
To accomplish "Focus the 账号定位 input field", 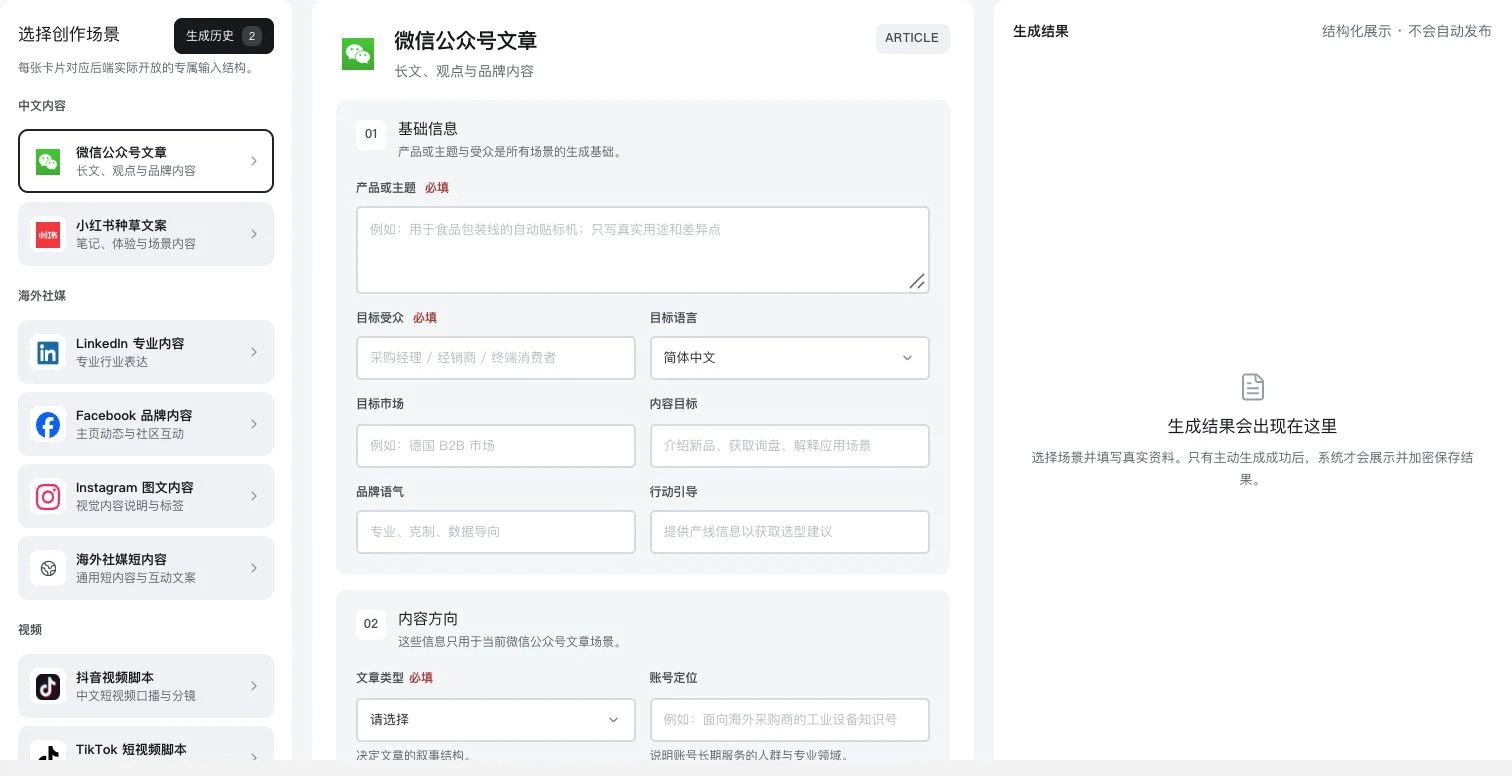I will 789,720.
